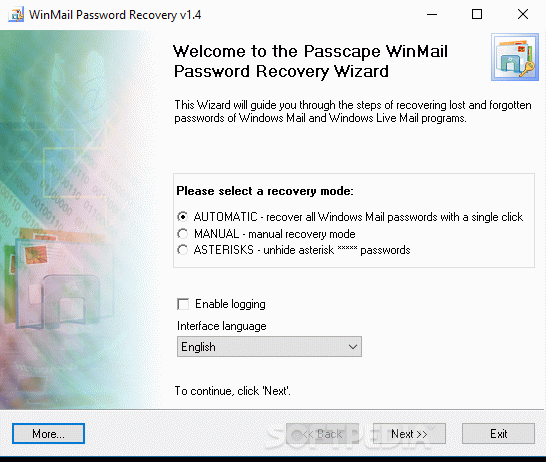Close the window with X icon
546x462 pixels.
[x=523, y=15]
